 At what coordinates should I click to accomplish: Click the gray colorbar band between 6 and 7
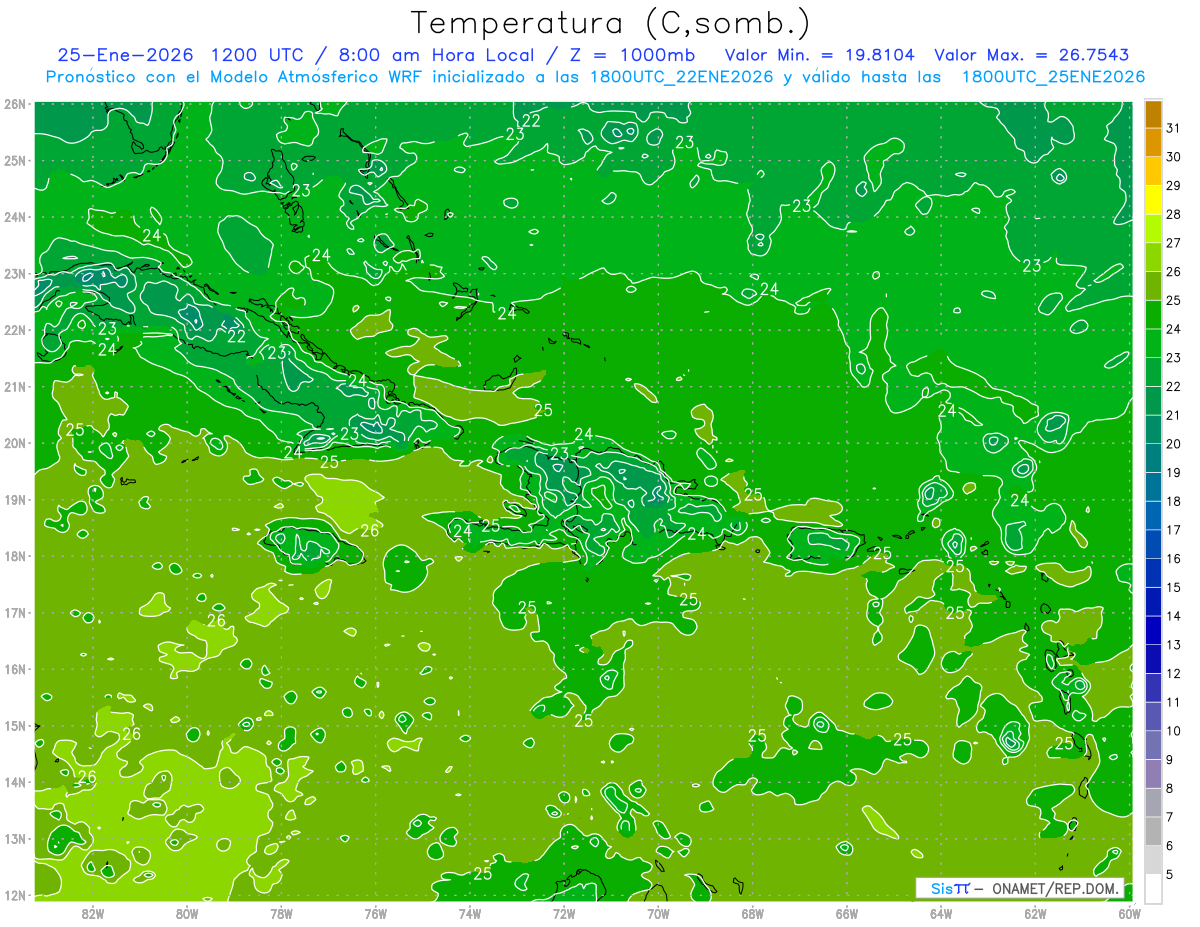pos(1153,832)
